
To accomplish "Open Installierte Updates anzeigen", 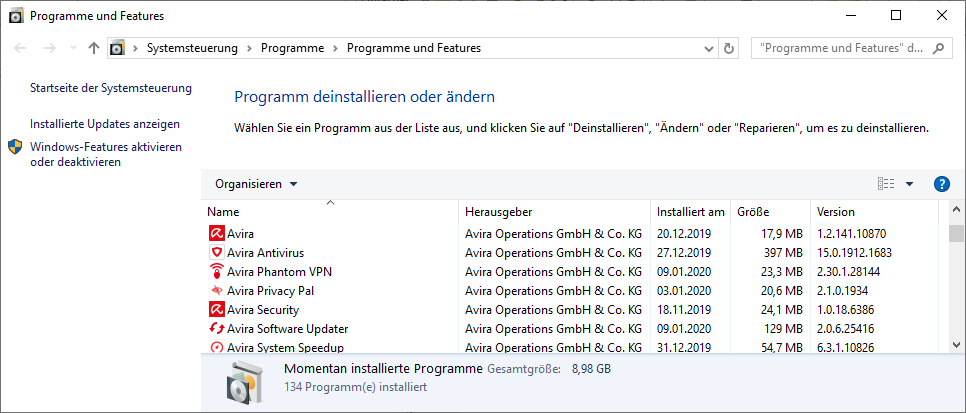I will [x=105, y=124].
